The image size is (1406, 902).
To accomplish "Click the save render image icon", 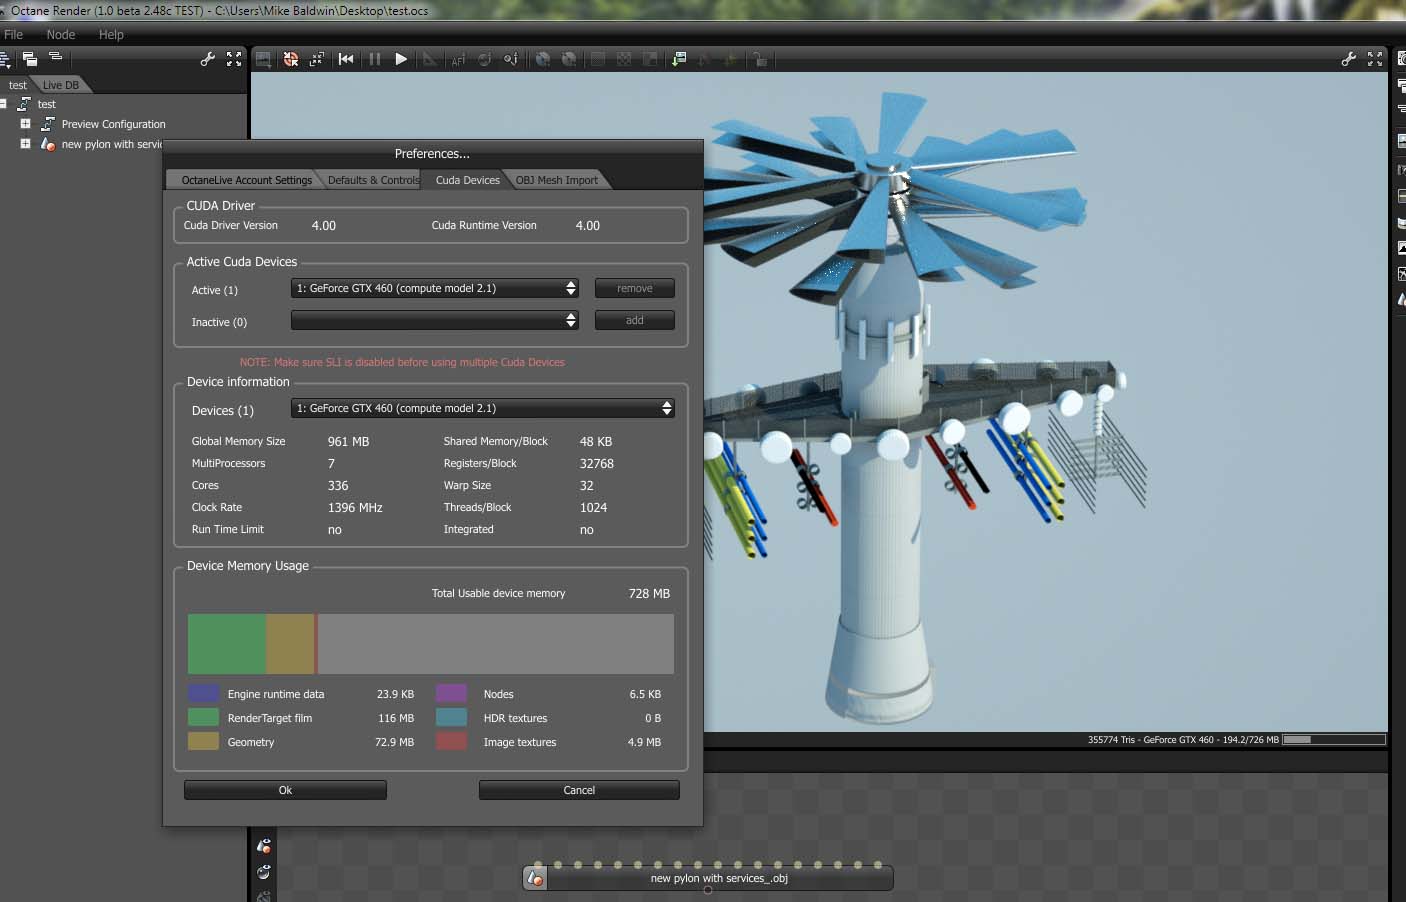I will click(263, 59).
